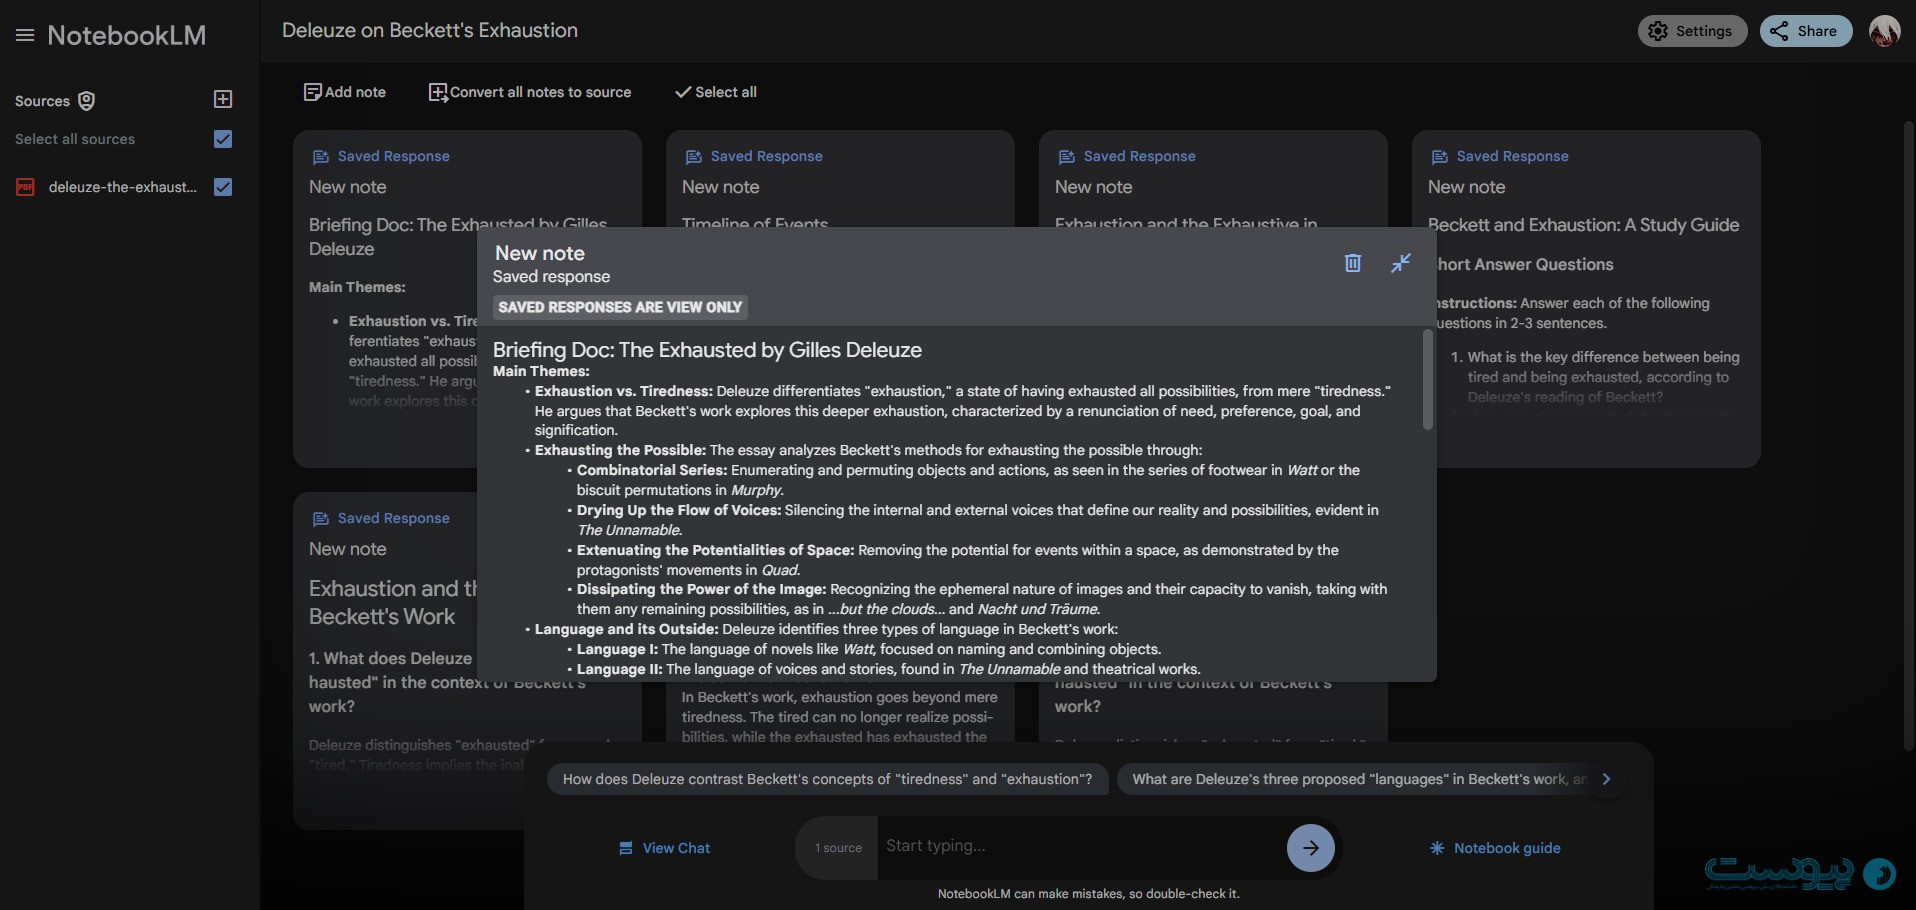This screenshot has width=1916, height=910.
Task: Select suggested question about tiredness and exhaustion
Action: (x=827, y=779)
